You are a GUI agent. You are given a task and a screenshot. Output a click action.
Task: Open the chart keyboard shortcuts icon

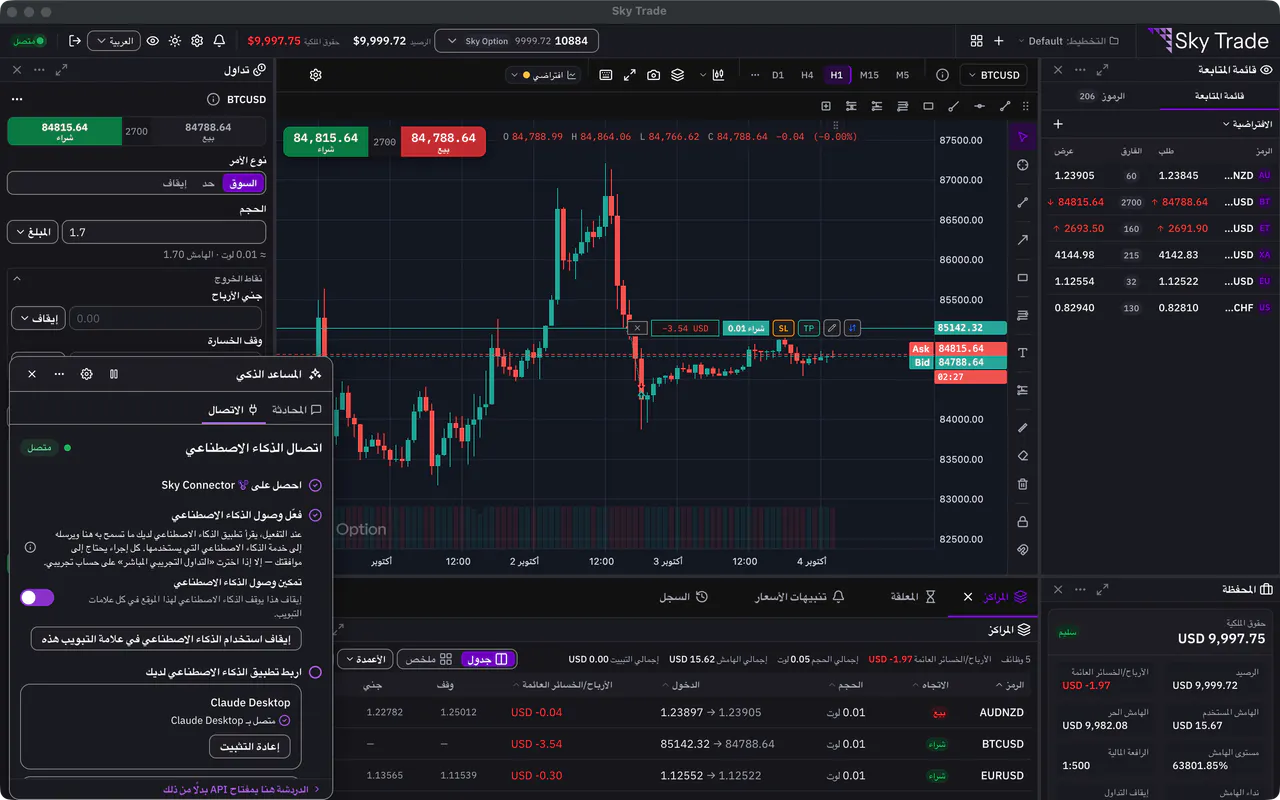click(605, 75)
